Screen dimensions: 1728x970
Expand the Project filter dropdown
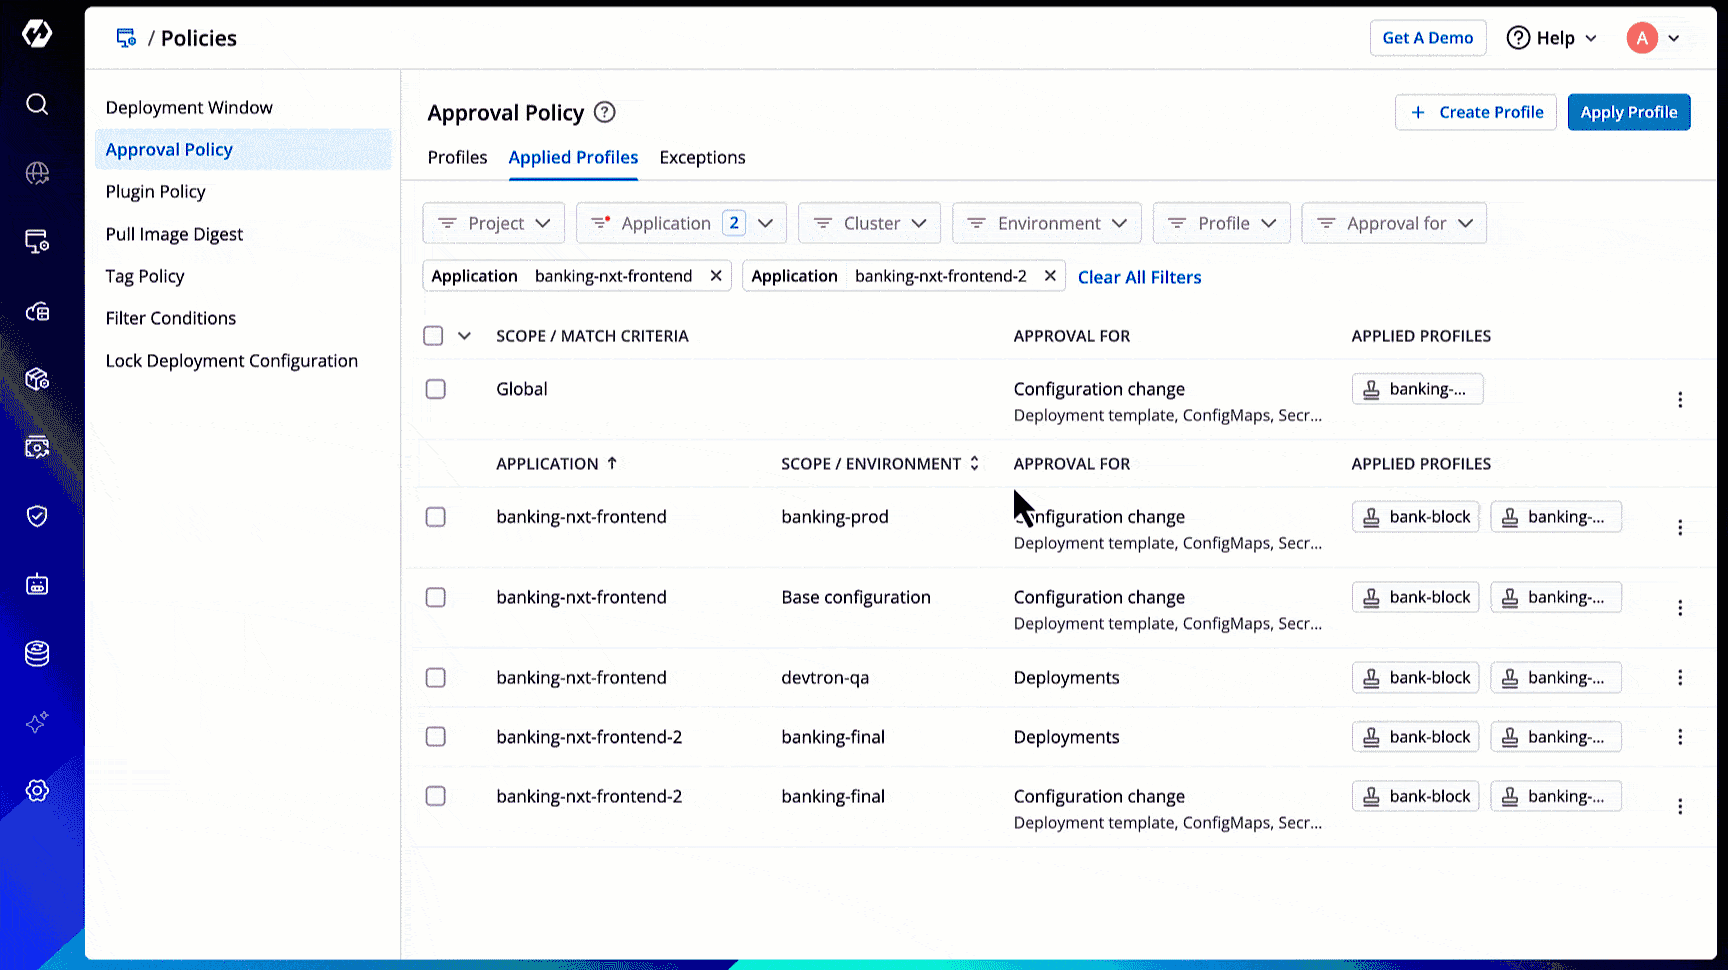click(x=494, y=223)
